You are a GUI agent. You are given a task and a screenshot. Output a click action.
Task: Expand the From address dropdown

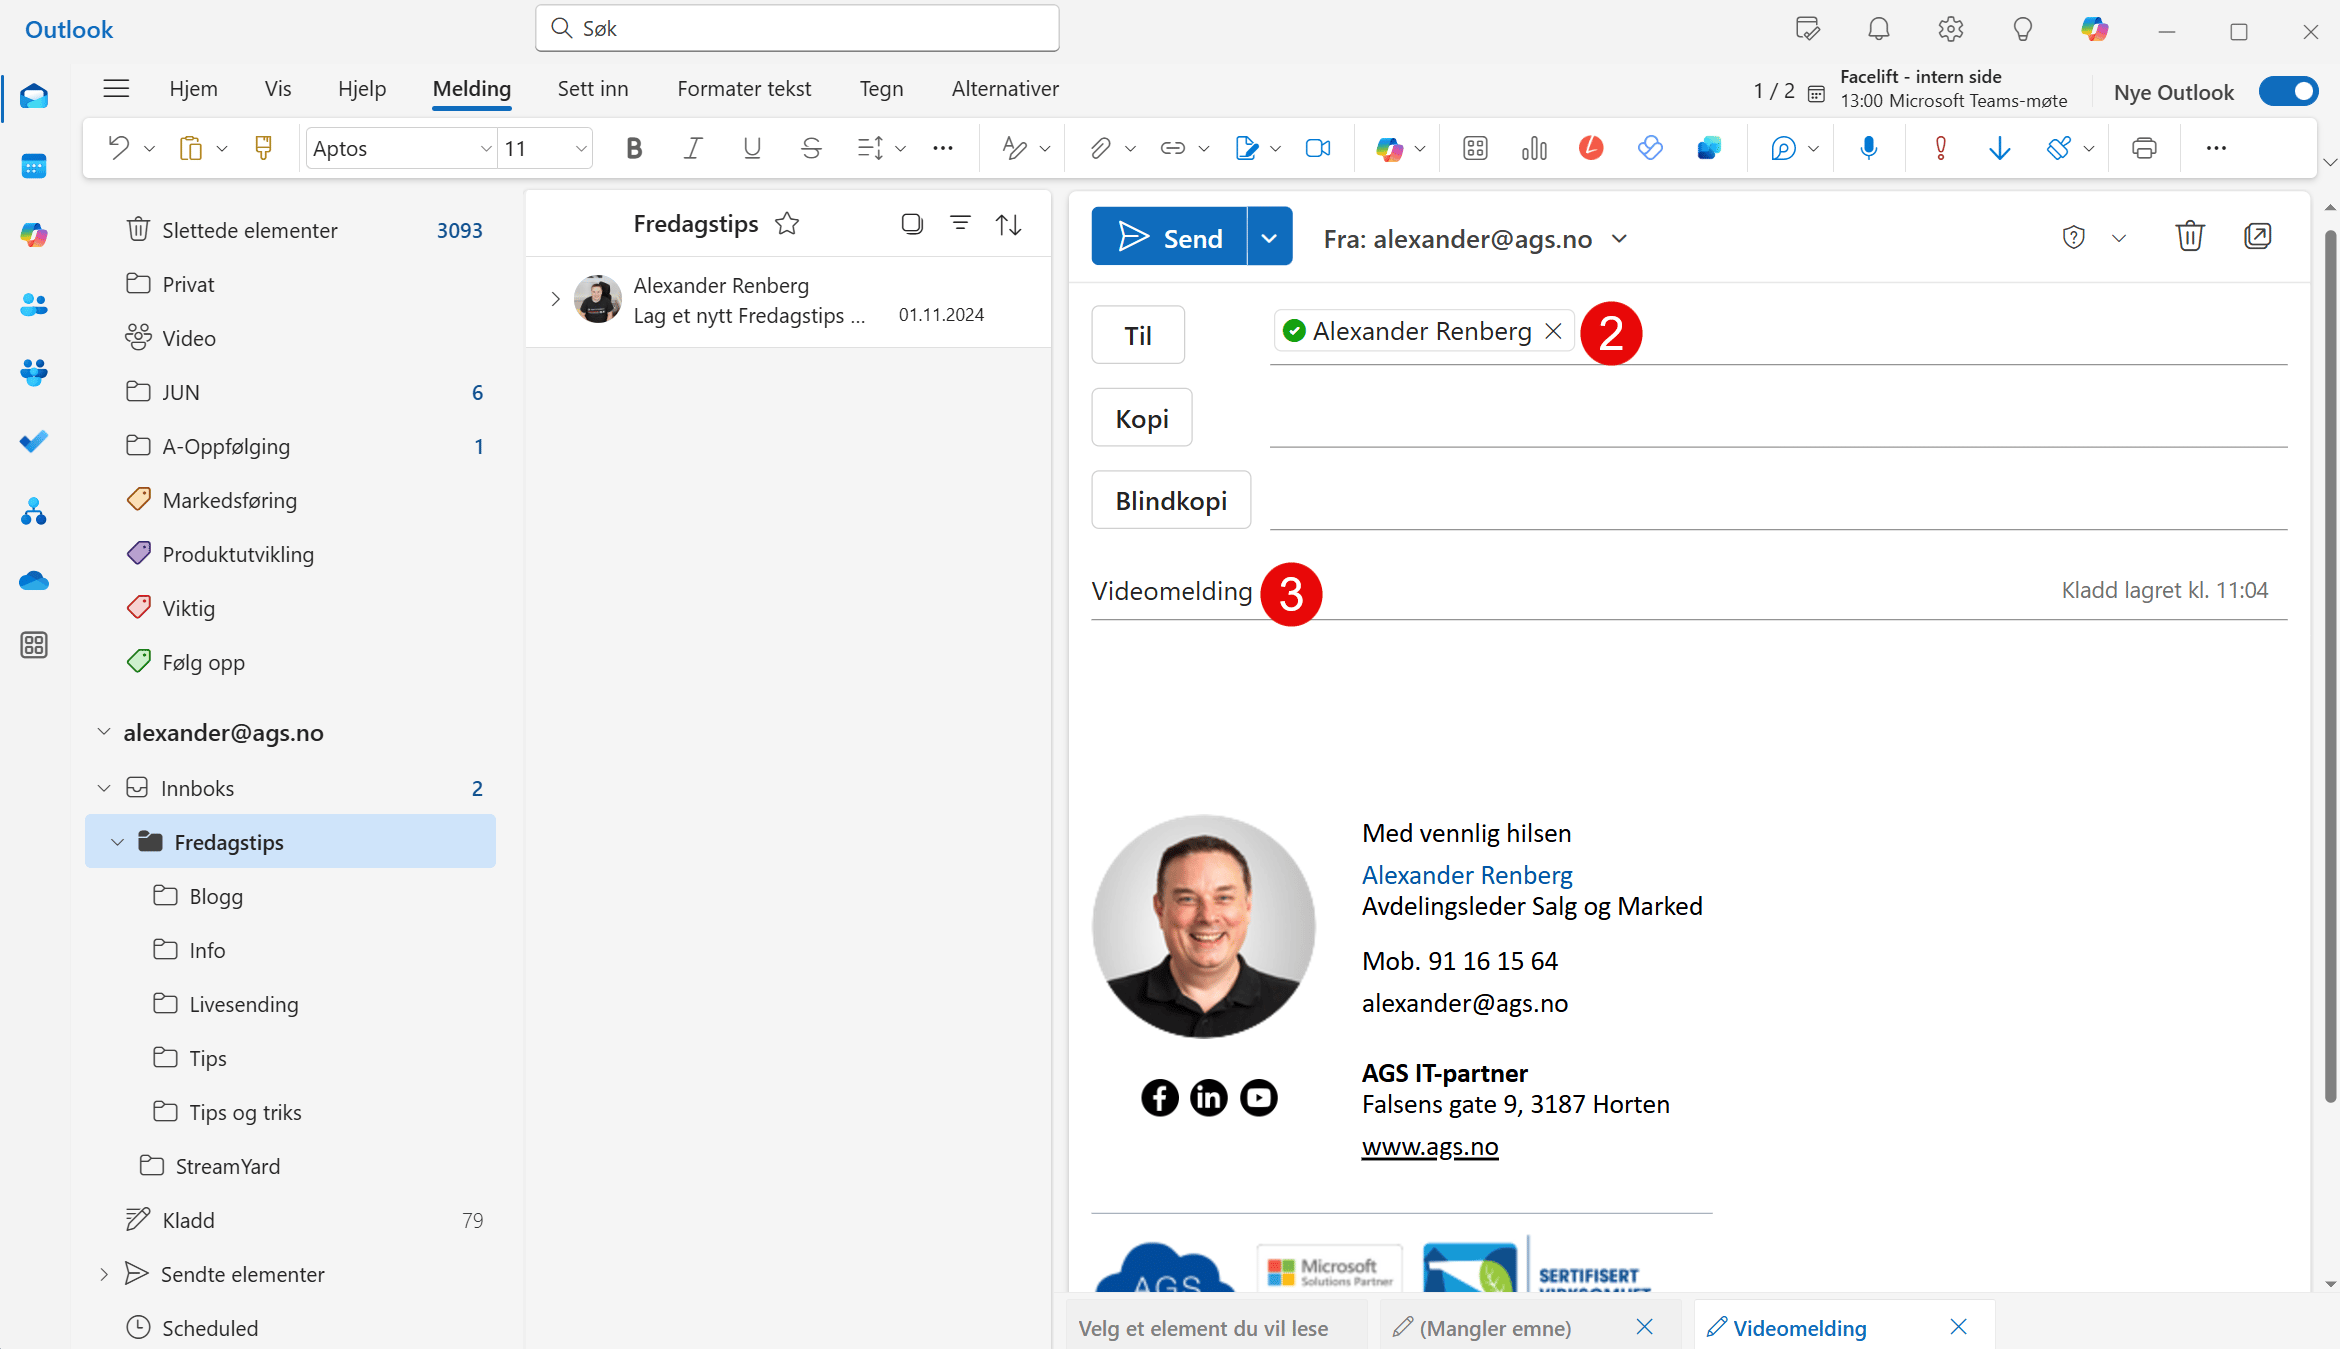pyautogui.click(x=1622, y=240)
